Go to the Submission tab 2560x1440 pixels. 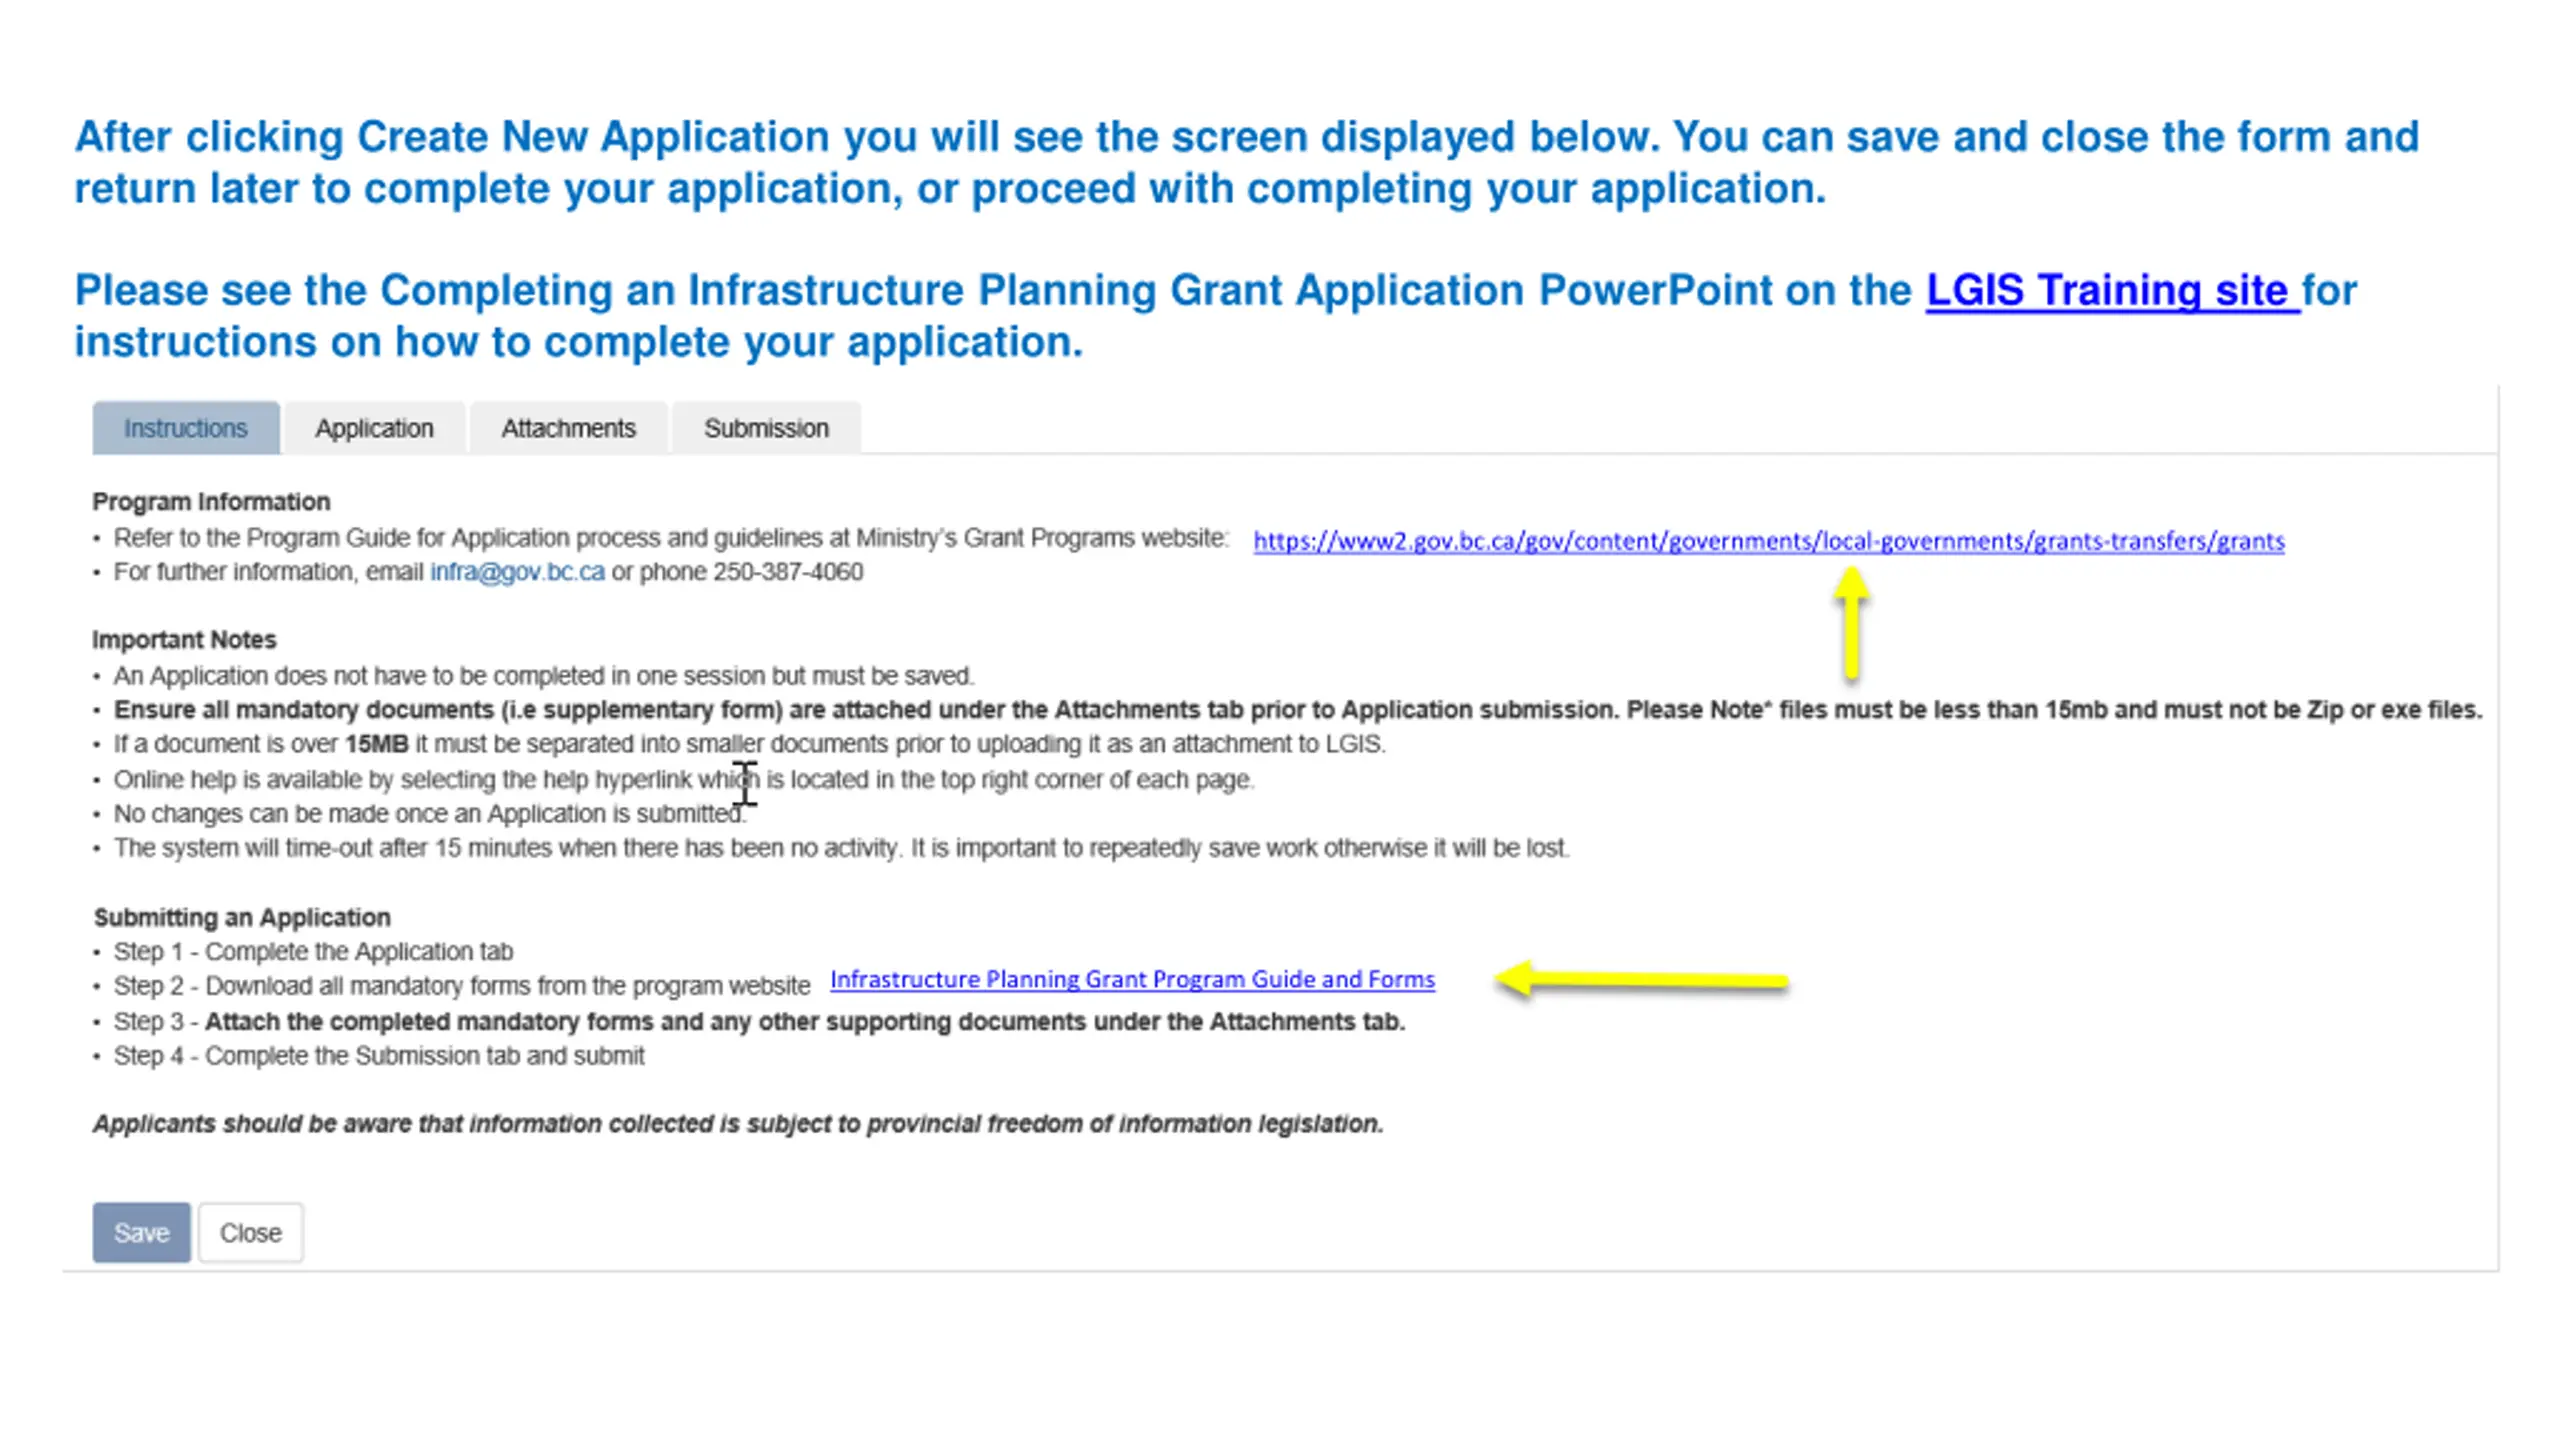tap(766, 428)
